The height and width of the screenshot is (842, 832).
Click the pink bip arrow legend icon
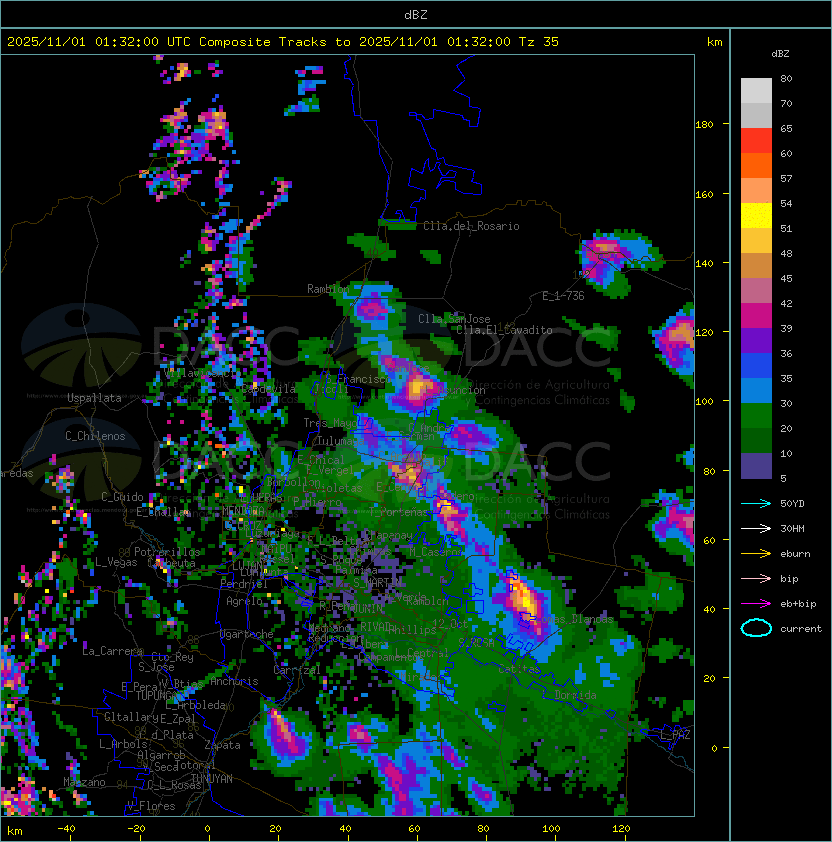[x=756, y=578]
